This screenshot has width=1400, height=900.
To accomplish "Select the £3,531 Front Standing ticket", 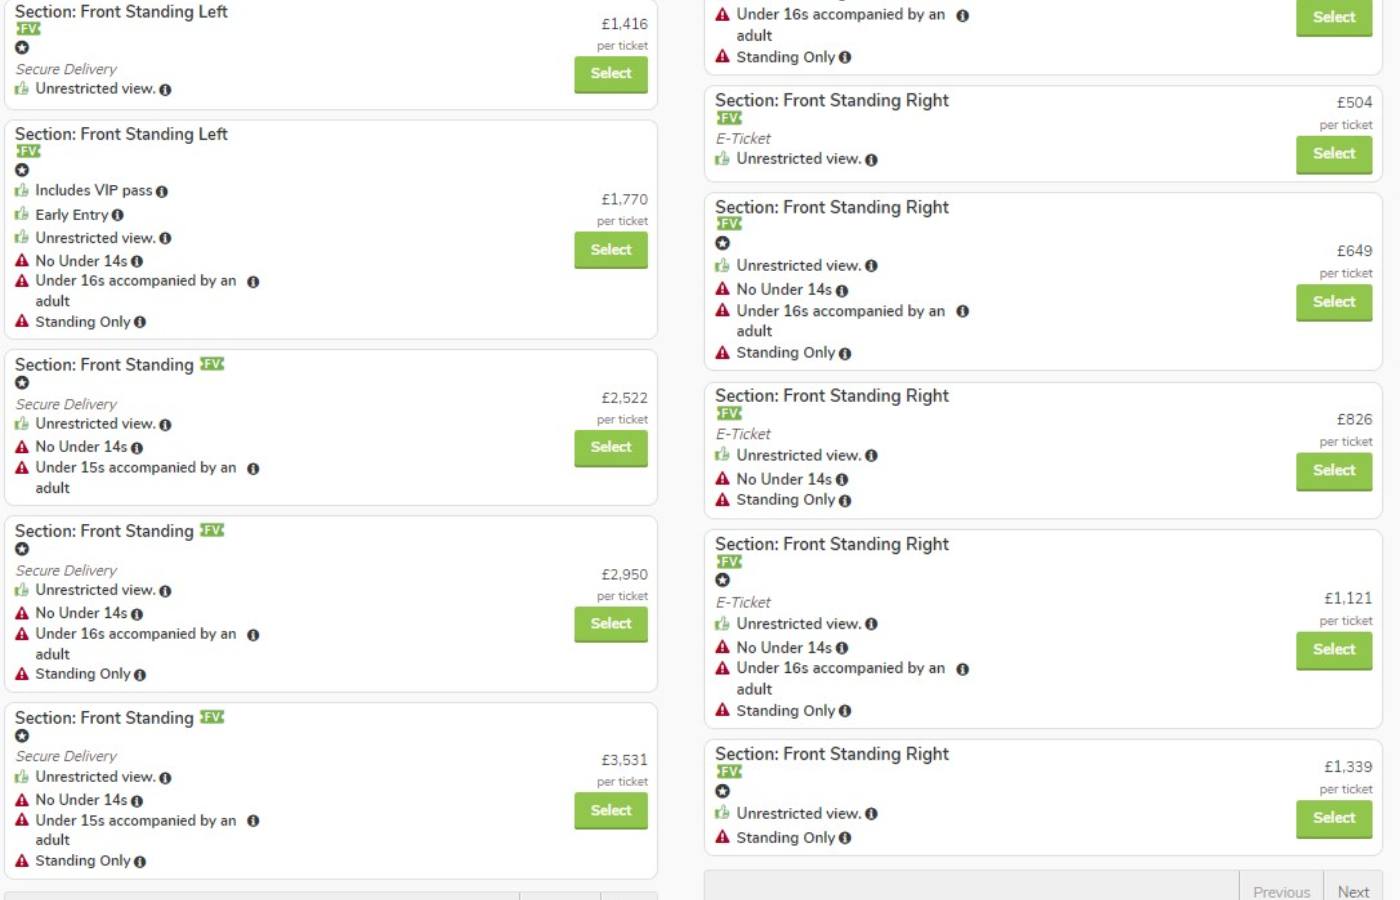I will pyautogui.click(x=611, y=811).
